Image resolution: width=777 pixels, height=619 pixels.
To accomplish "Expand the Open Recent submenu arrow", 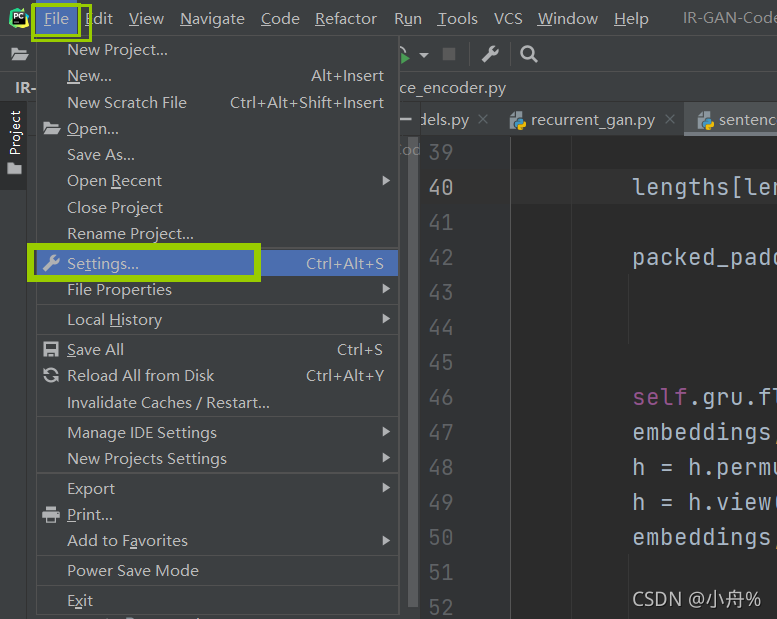I will click(386, 180).
